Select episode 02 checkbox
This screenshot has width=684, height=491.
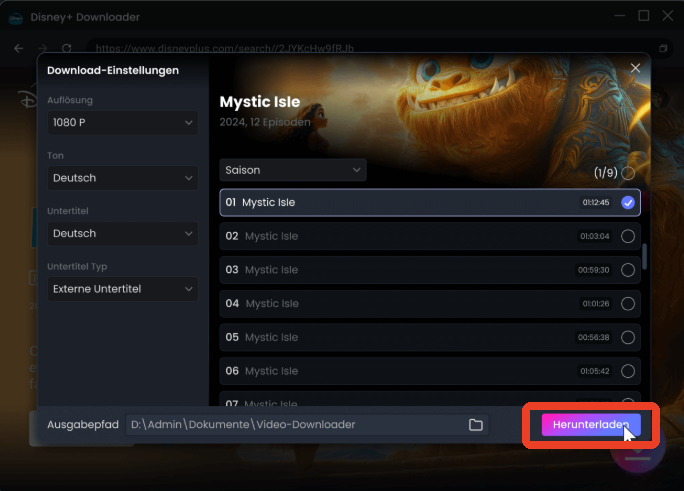(628, 236)
